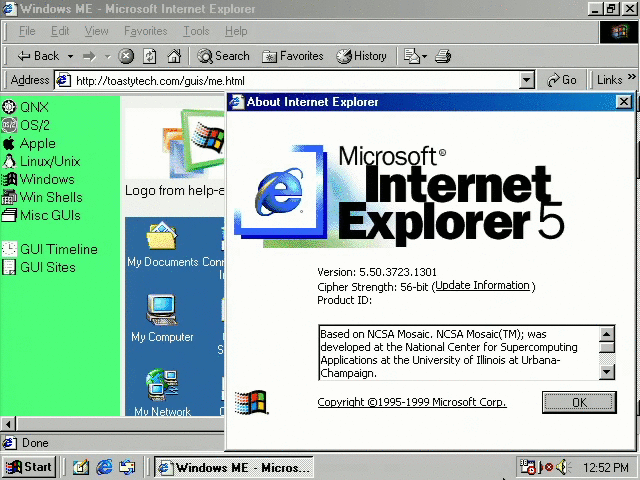Click the page icon in address bar
640x480 pixels.
point(63,80)
